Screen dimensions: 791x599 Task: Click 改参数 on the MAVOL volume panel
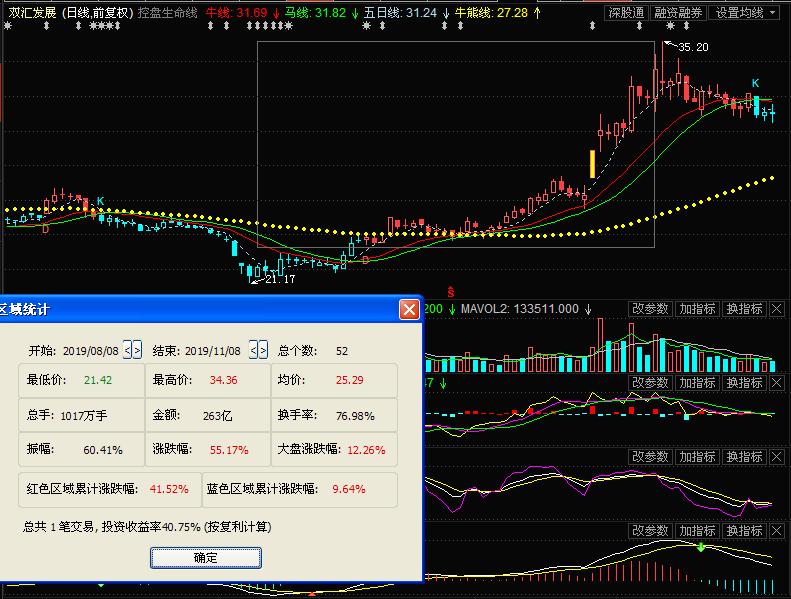coord(650,309)
